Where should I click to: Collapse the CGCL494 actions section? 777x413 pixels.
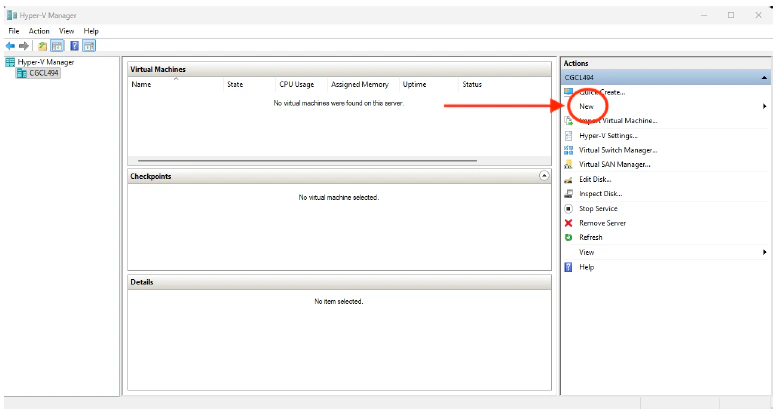tap(764, 78)
